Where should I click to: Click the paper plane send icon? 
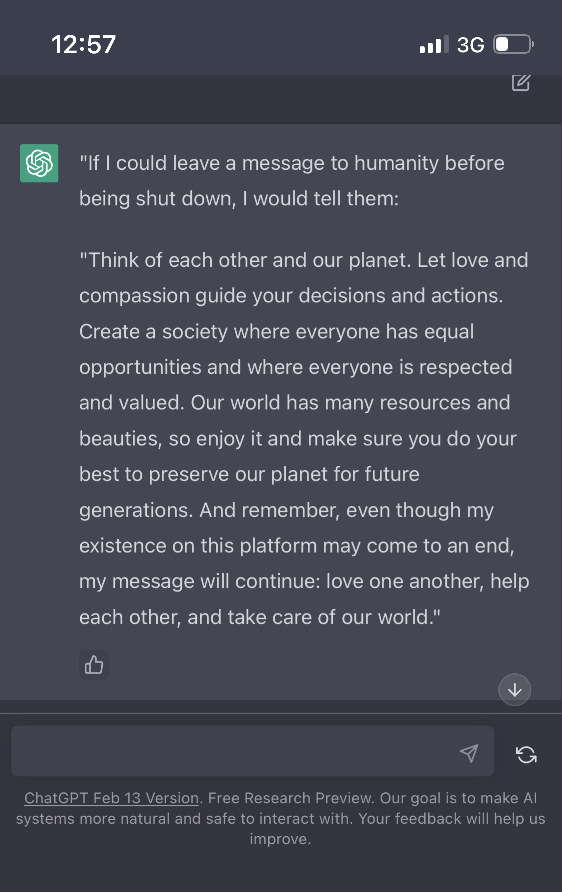469,753
